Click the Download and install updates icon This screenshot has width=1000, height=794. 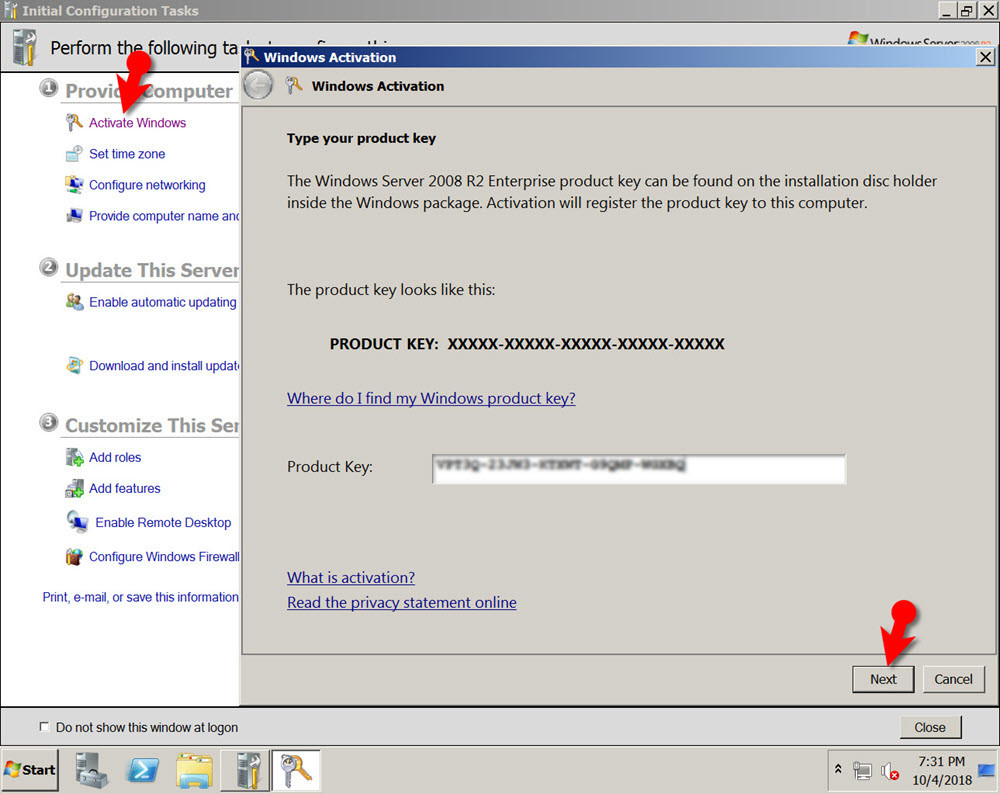(x=74, y=365)
